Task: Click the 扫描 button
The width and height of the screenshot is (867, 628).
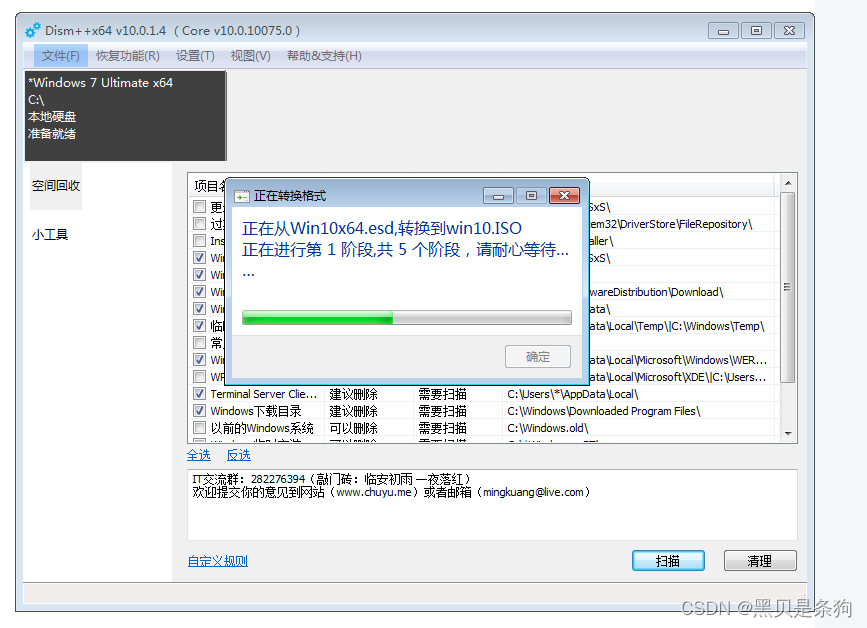Action: click(x=668, y=561)
